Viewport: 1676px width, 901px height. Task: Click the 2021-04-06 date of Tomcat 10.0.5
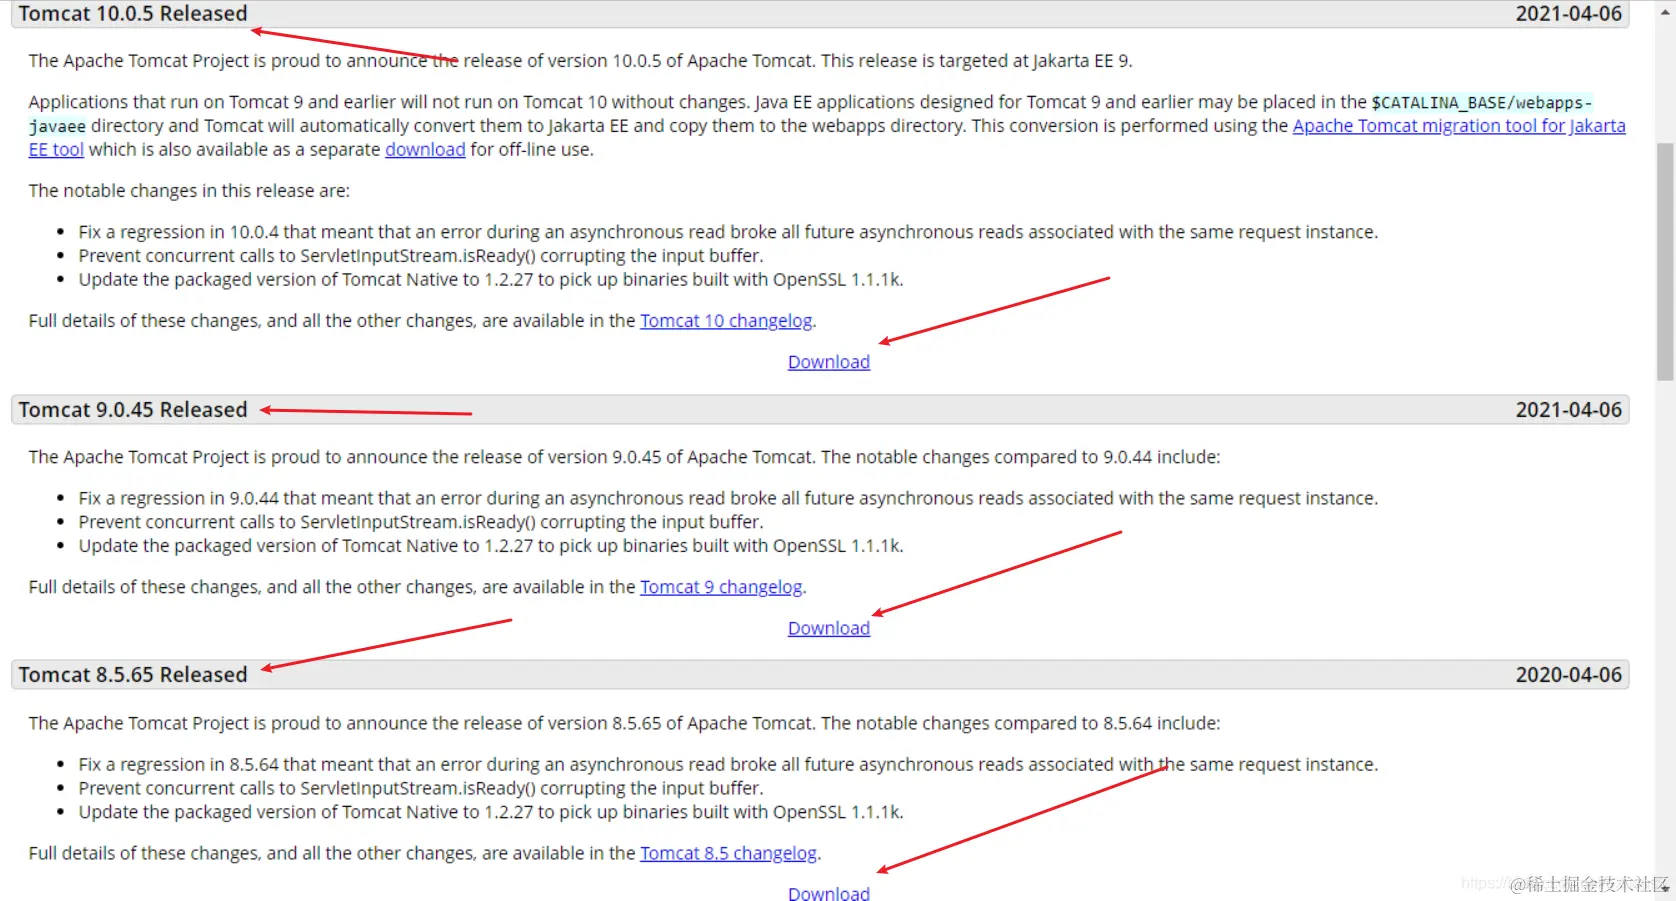[x=1568, y=14]
